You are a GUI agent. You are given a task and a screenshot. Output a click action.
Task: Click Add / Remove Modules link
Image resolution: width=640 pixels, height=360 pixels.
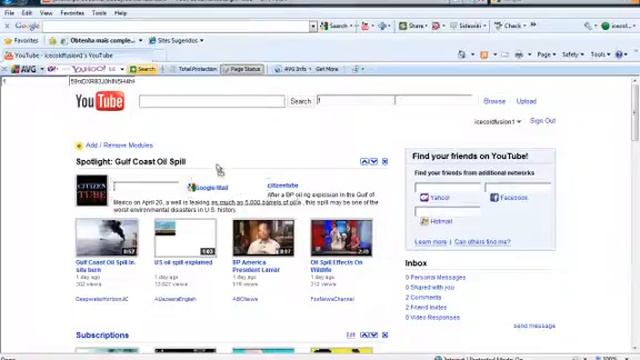tap(119, 145)
